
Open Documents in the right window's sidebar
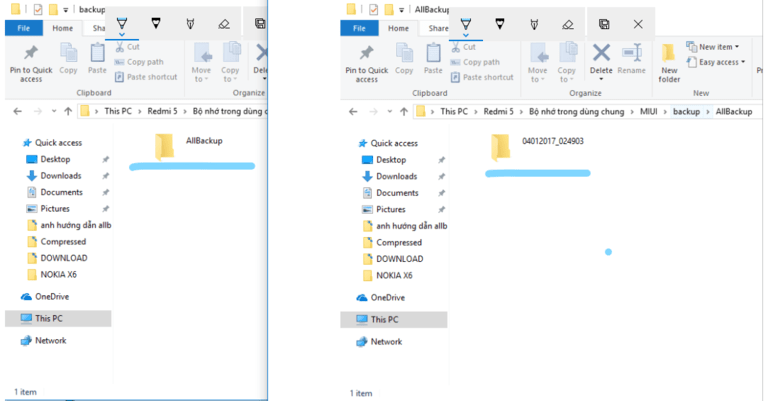(x=390, y=193)
